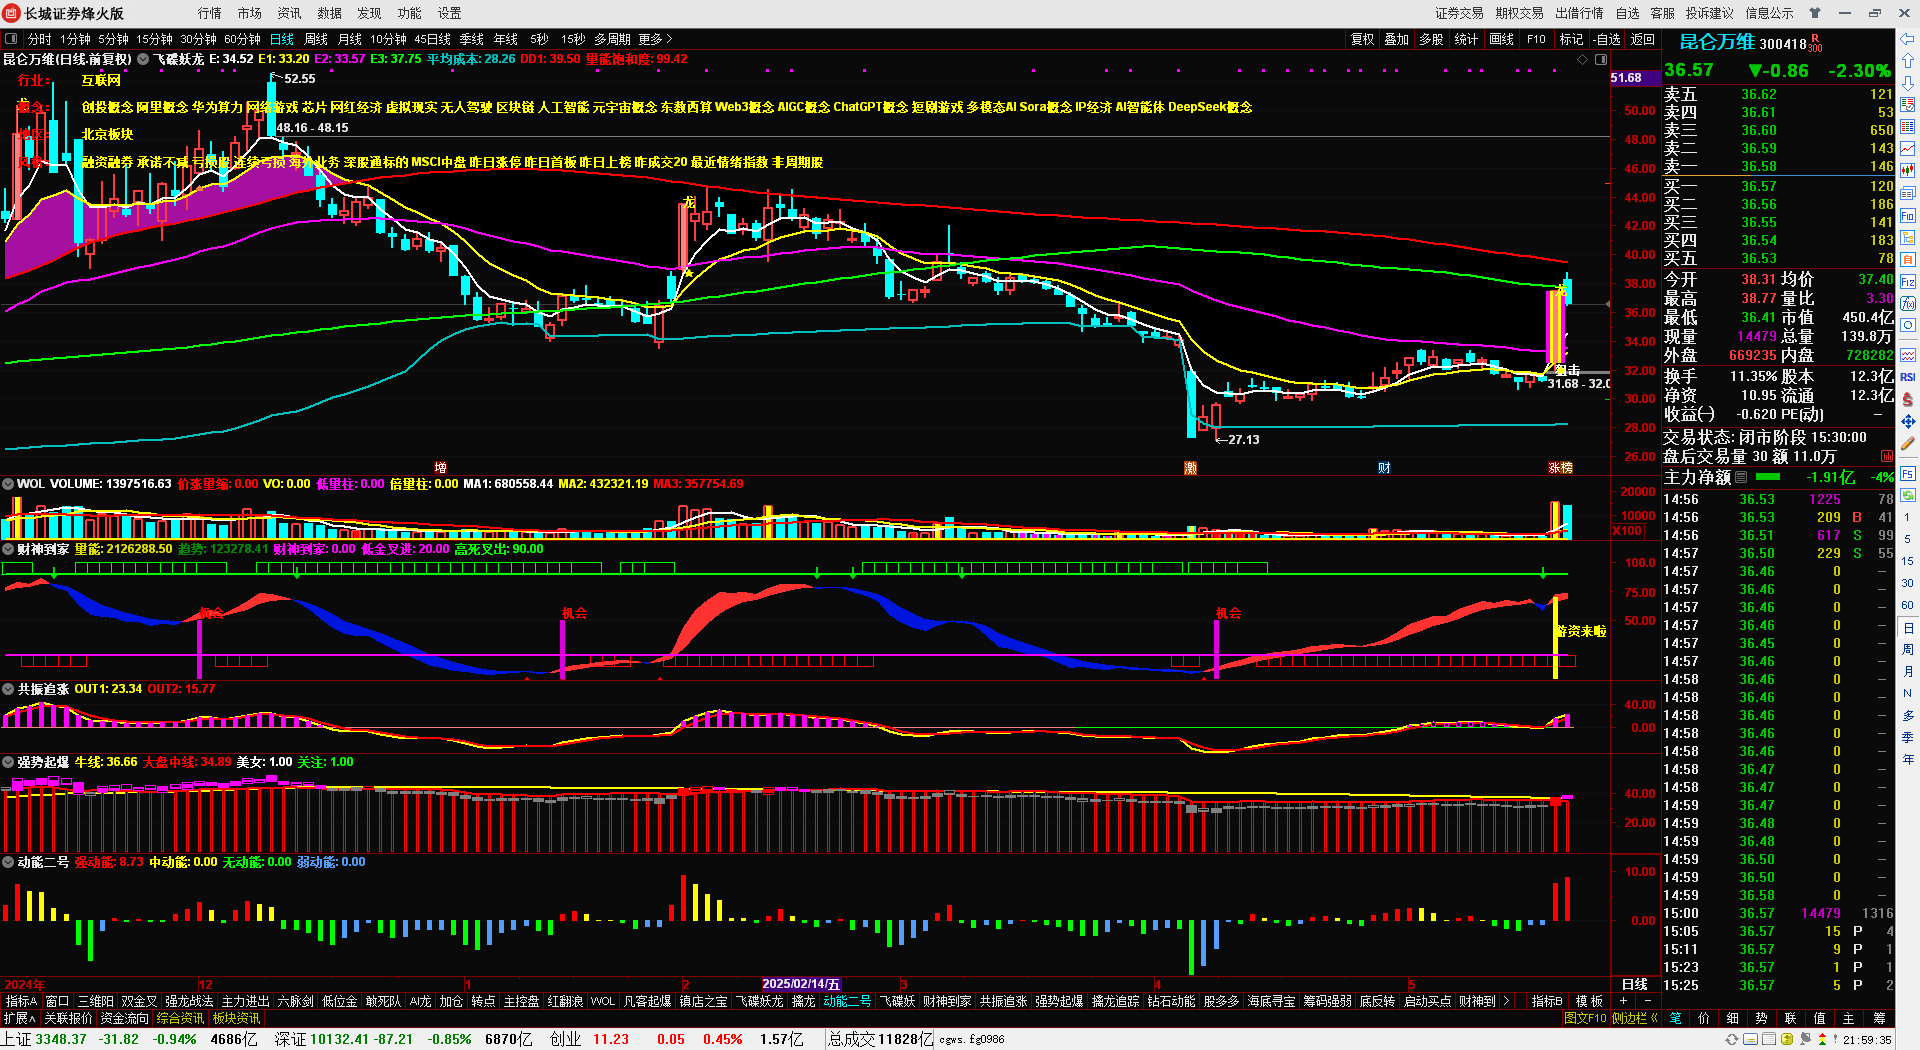This screenshot has height=1050, width=1920.
Task: Open the f(x) formula icon in sidebar
Action: click(1907, 303)
